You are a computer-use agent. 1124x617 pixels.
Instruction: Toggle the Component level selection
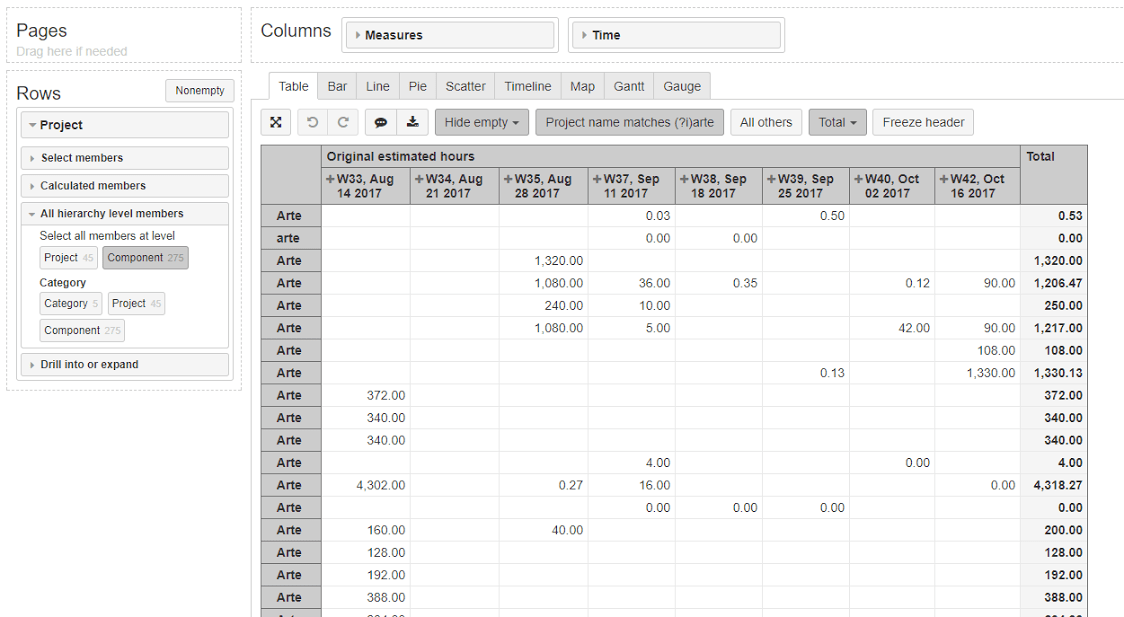[x=144, y=258]
